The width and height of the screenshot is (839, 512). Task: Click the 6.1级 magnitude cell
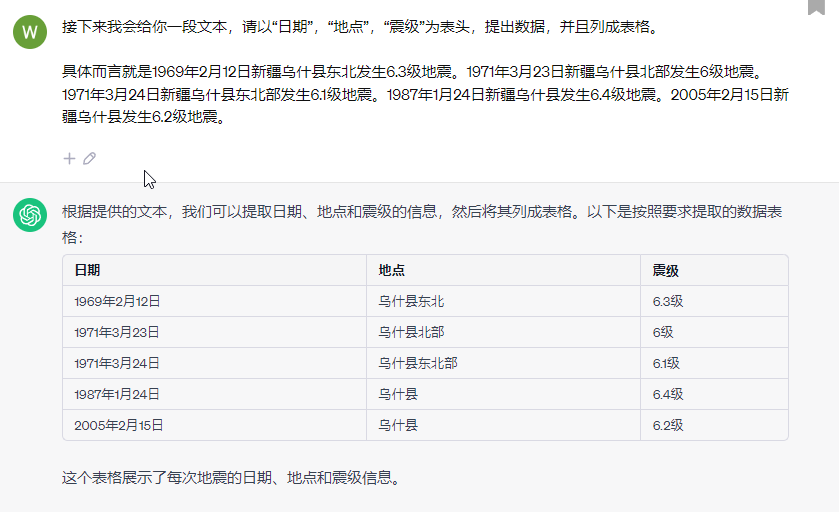666,364
